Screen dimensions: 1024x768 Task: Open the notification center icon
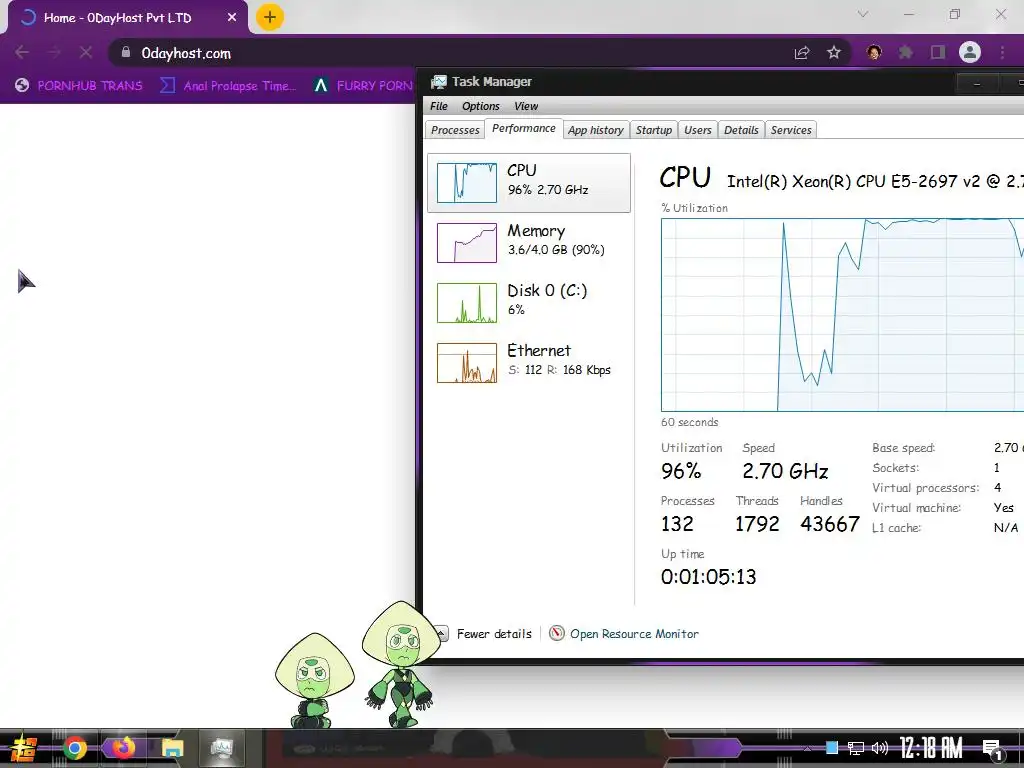(x=992, y=749)
